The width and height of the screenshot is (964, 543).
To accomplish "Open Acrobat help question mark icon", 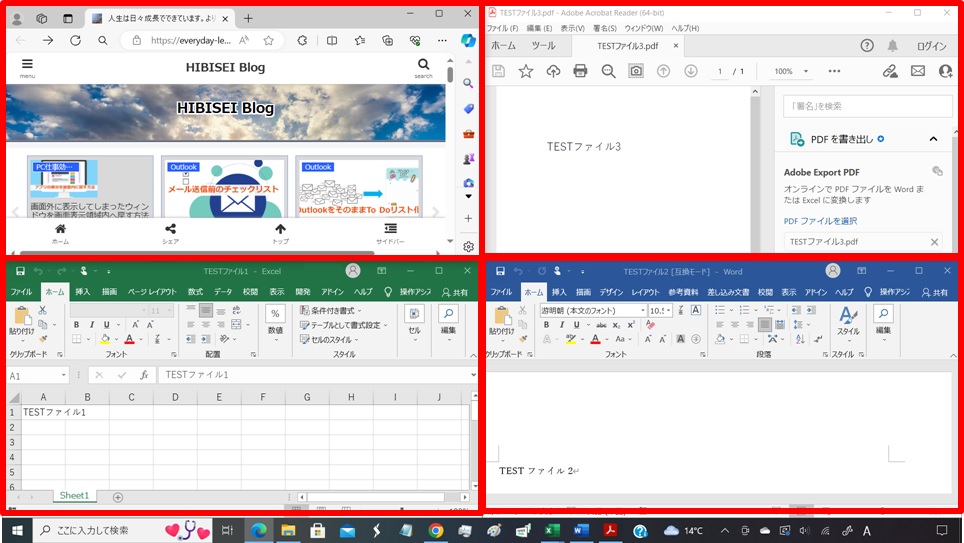I will (x=867, y=46).
